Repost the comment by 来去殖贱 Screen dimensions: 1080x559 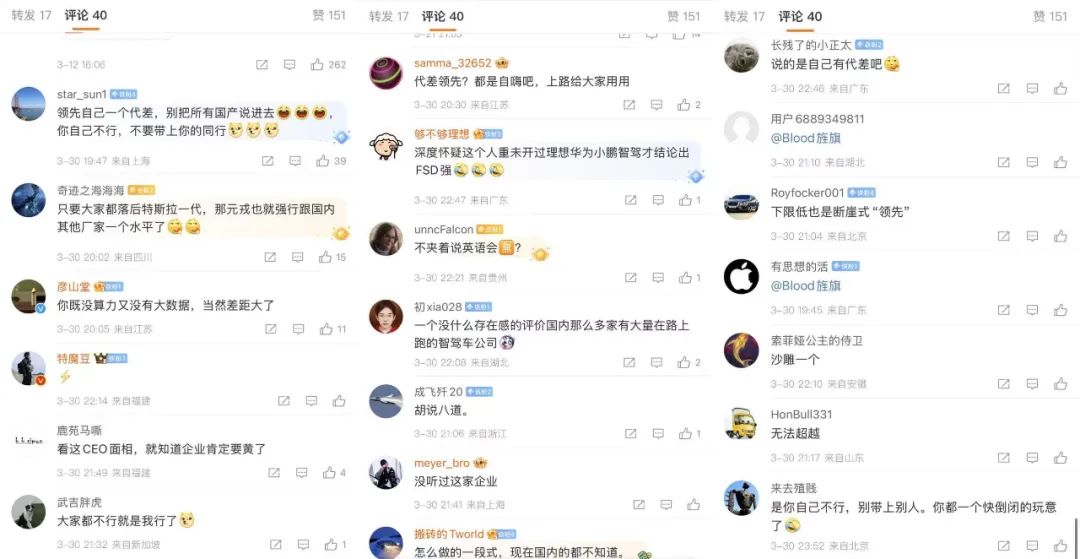point(1004,547)
